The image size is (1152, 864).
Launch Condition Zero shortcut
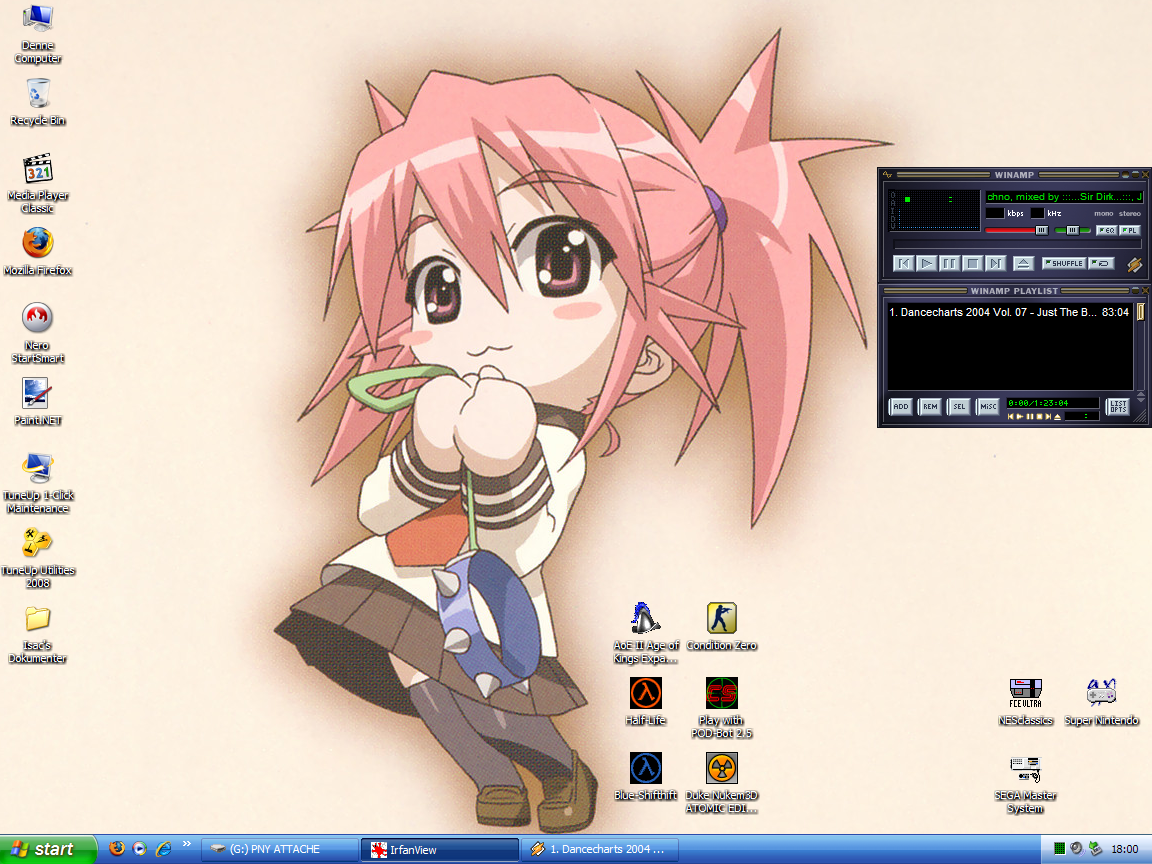[x=721, y=627]
